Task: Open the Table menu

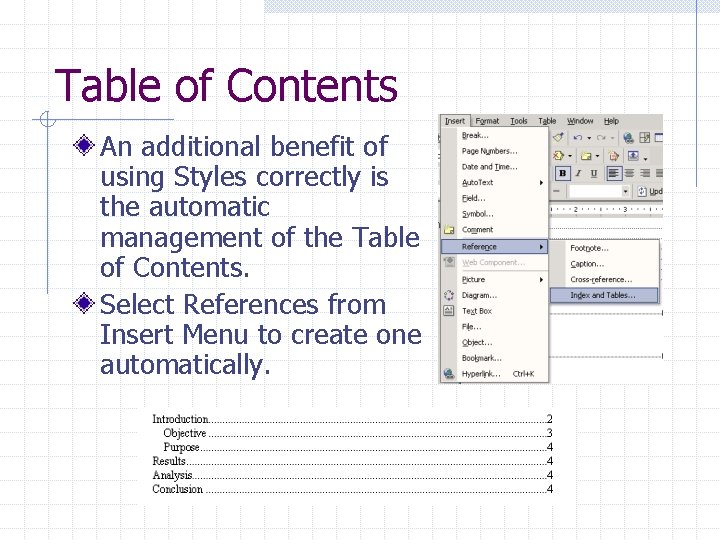Action: click(547, 121)
